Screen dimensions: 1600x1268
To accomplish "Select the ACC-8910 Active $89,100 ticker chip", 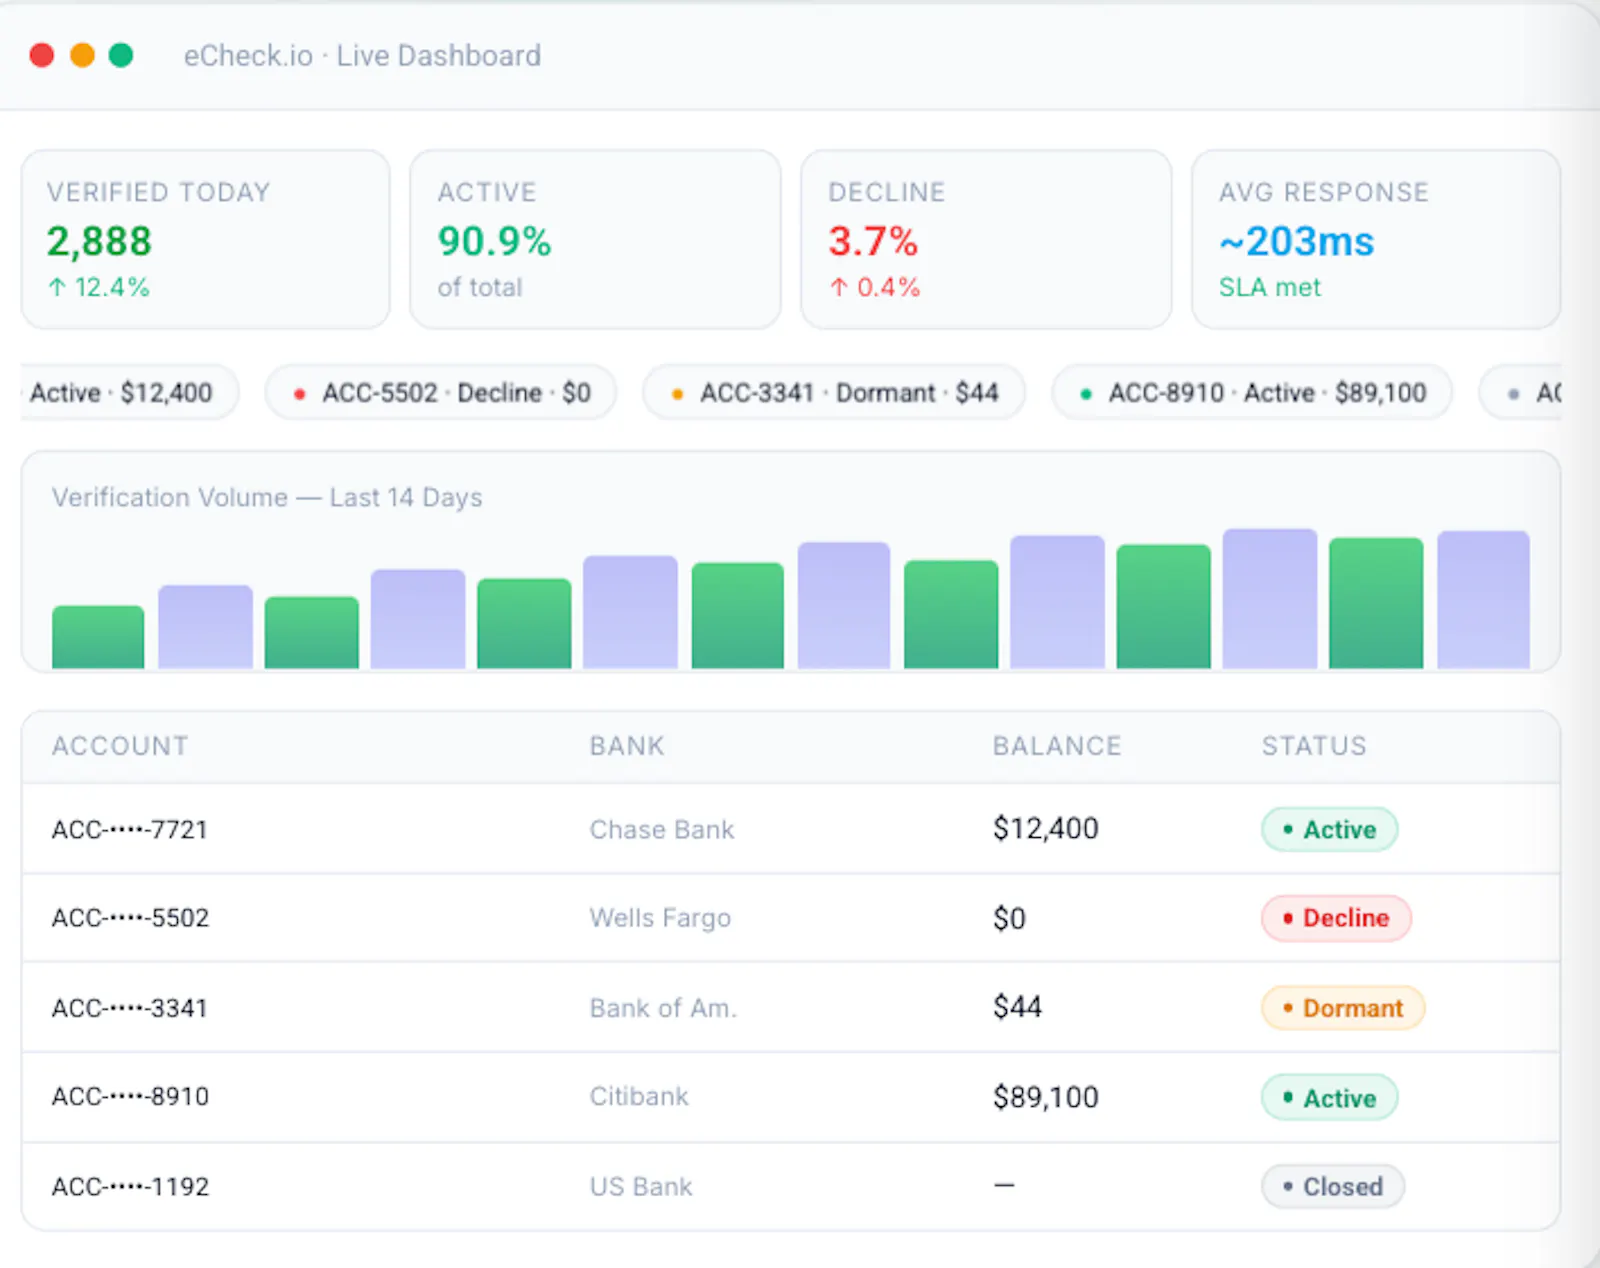I will click(1251, 392).
